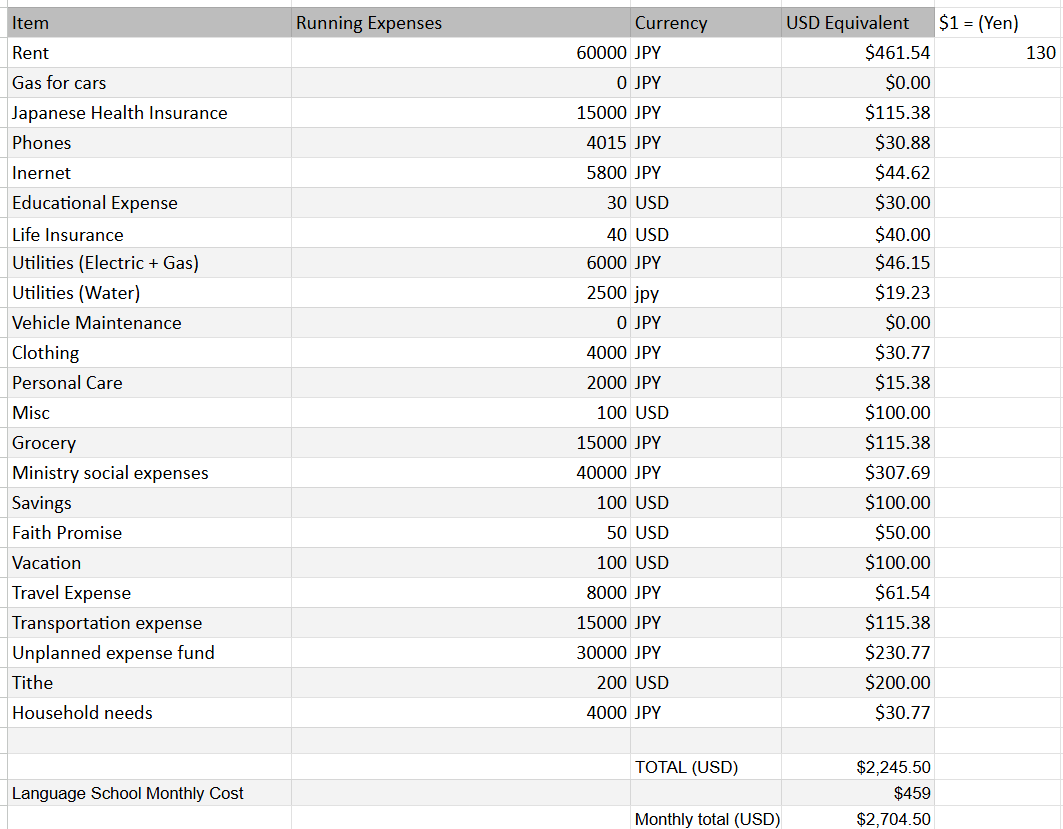
Task: Click the Tithe USD Equivalent $200.00 cell
Action: (858, 683)
